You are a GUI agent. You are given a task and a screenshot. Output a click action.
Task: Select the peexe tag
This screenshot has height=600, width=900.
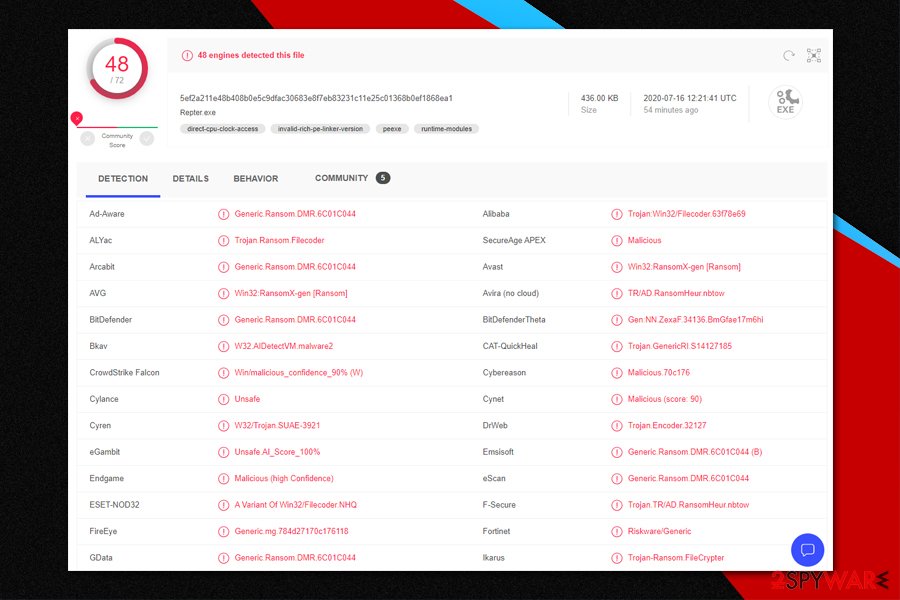point(392,129)
